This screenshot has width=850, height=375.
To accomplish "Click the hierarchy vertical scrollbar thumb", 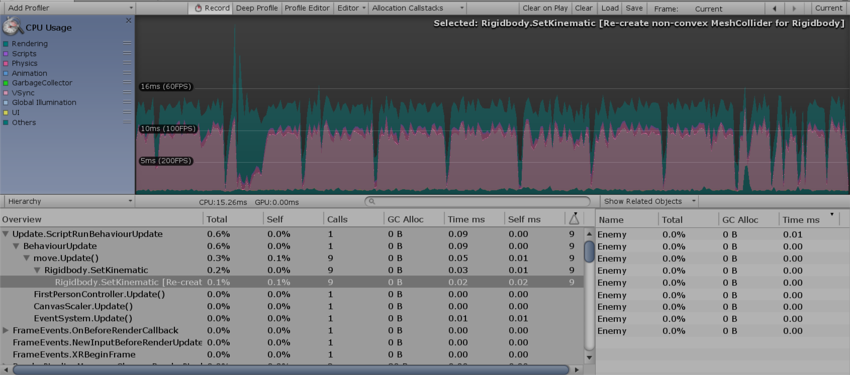I will (x=590, y=251).
